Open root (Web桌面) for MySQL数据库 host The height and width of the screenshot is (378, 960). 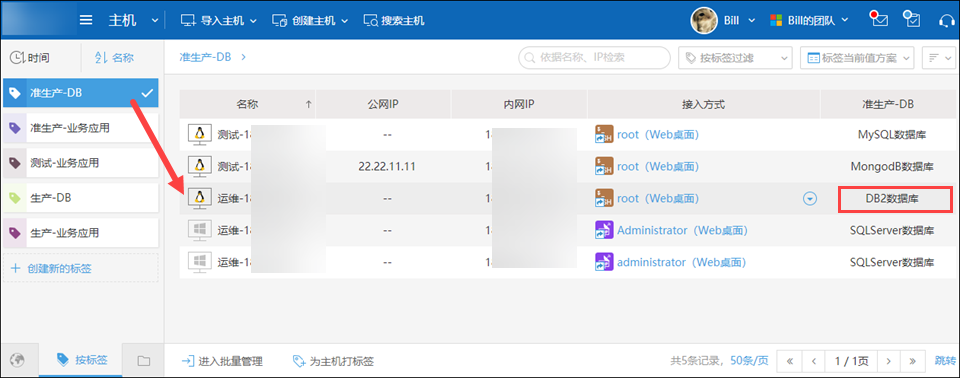658,135
